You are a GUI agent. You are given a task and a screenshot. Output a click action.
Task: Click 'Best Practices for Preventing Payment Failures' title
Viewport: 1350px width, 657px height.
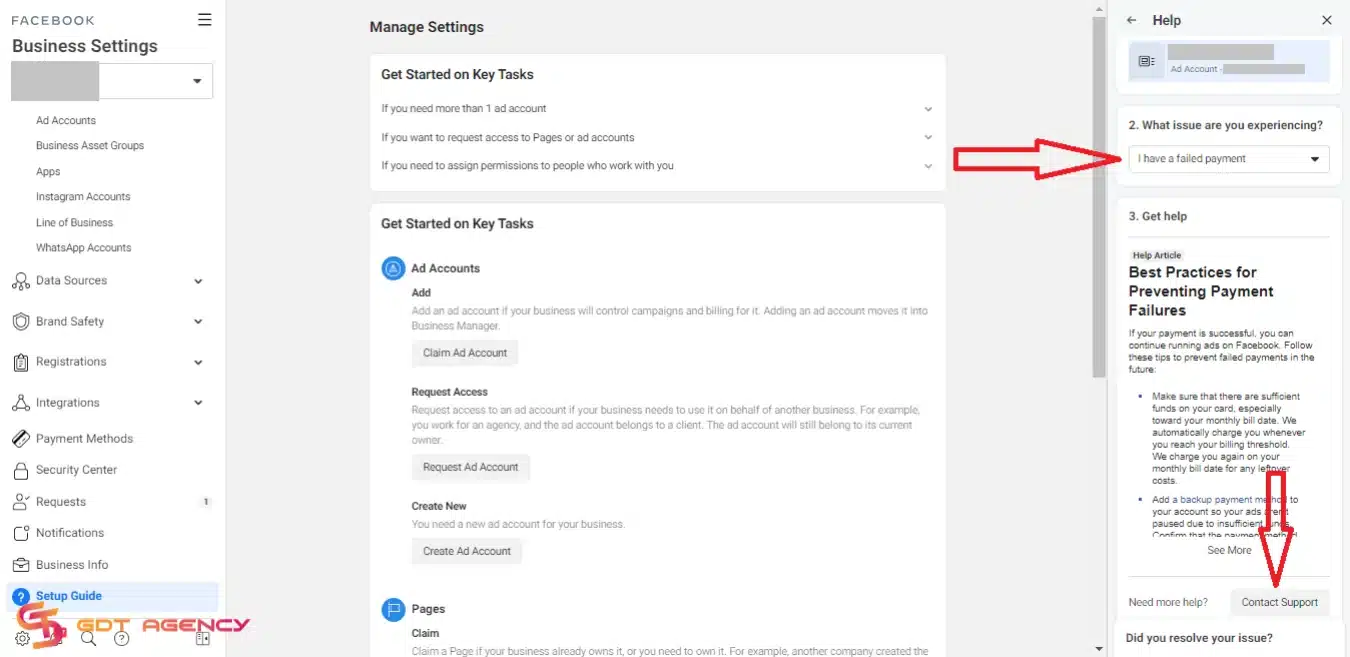tap(1201, 291)
